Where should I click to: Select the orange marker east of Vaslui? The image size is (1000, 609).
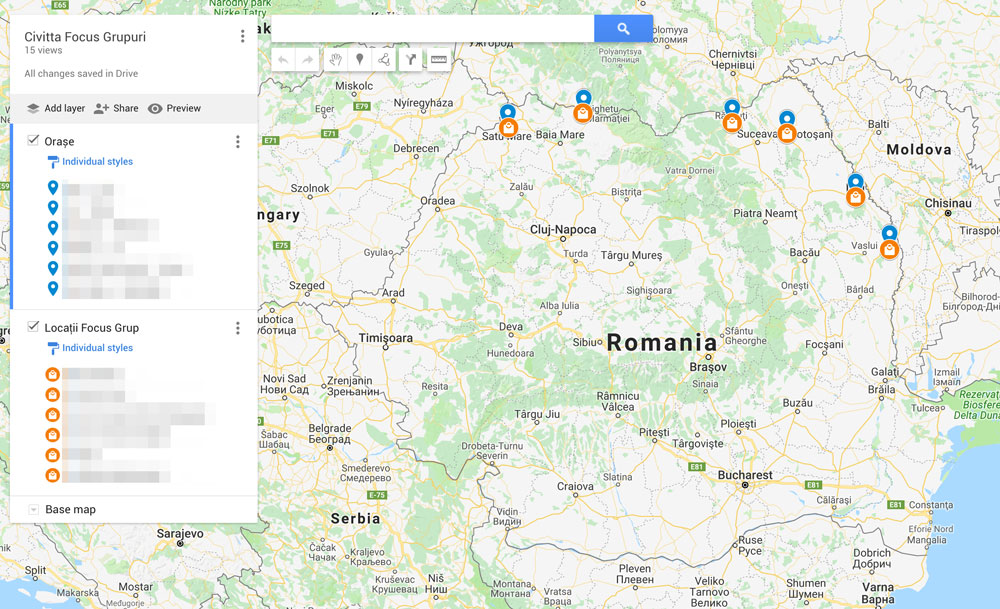pyautogui.click(x=890, y=249)
